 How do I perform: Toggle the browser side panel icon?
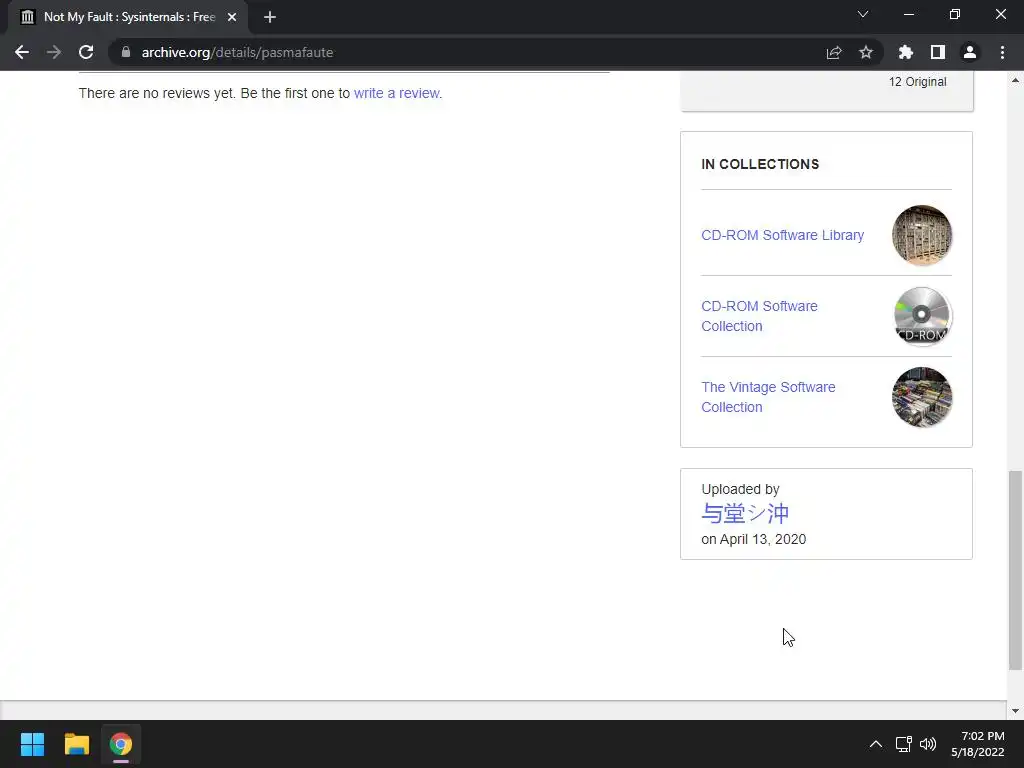click(x=938, y=52)
